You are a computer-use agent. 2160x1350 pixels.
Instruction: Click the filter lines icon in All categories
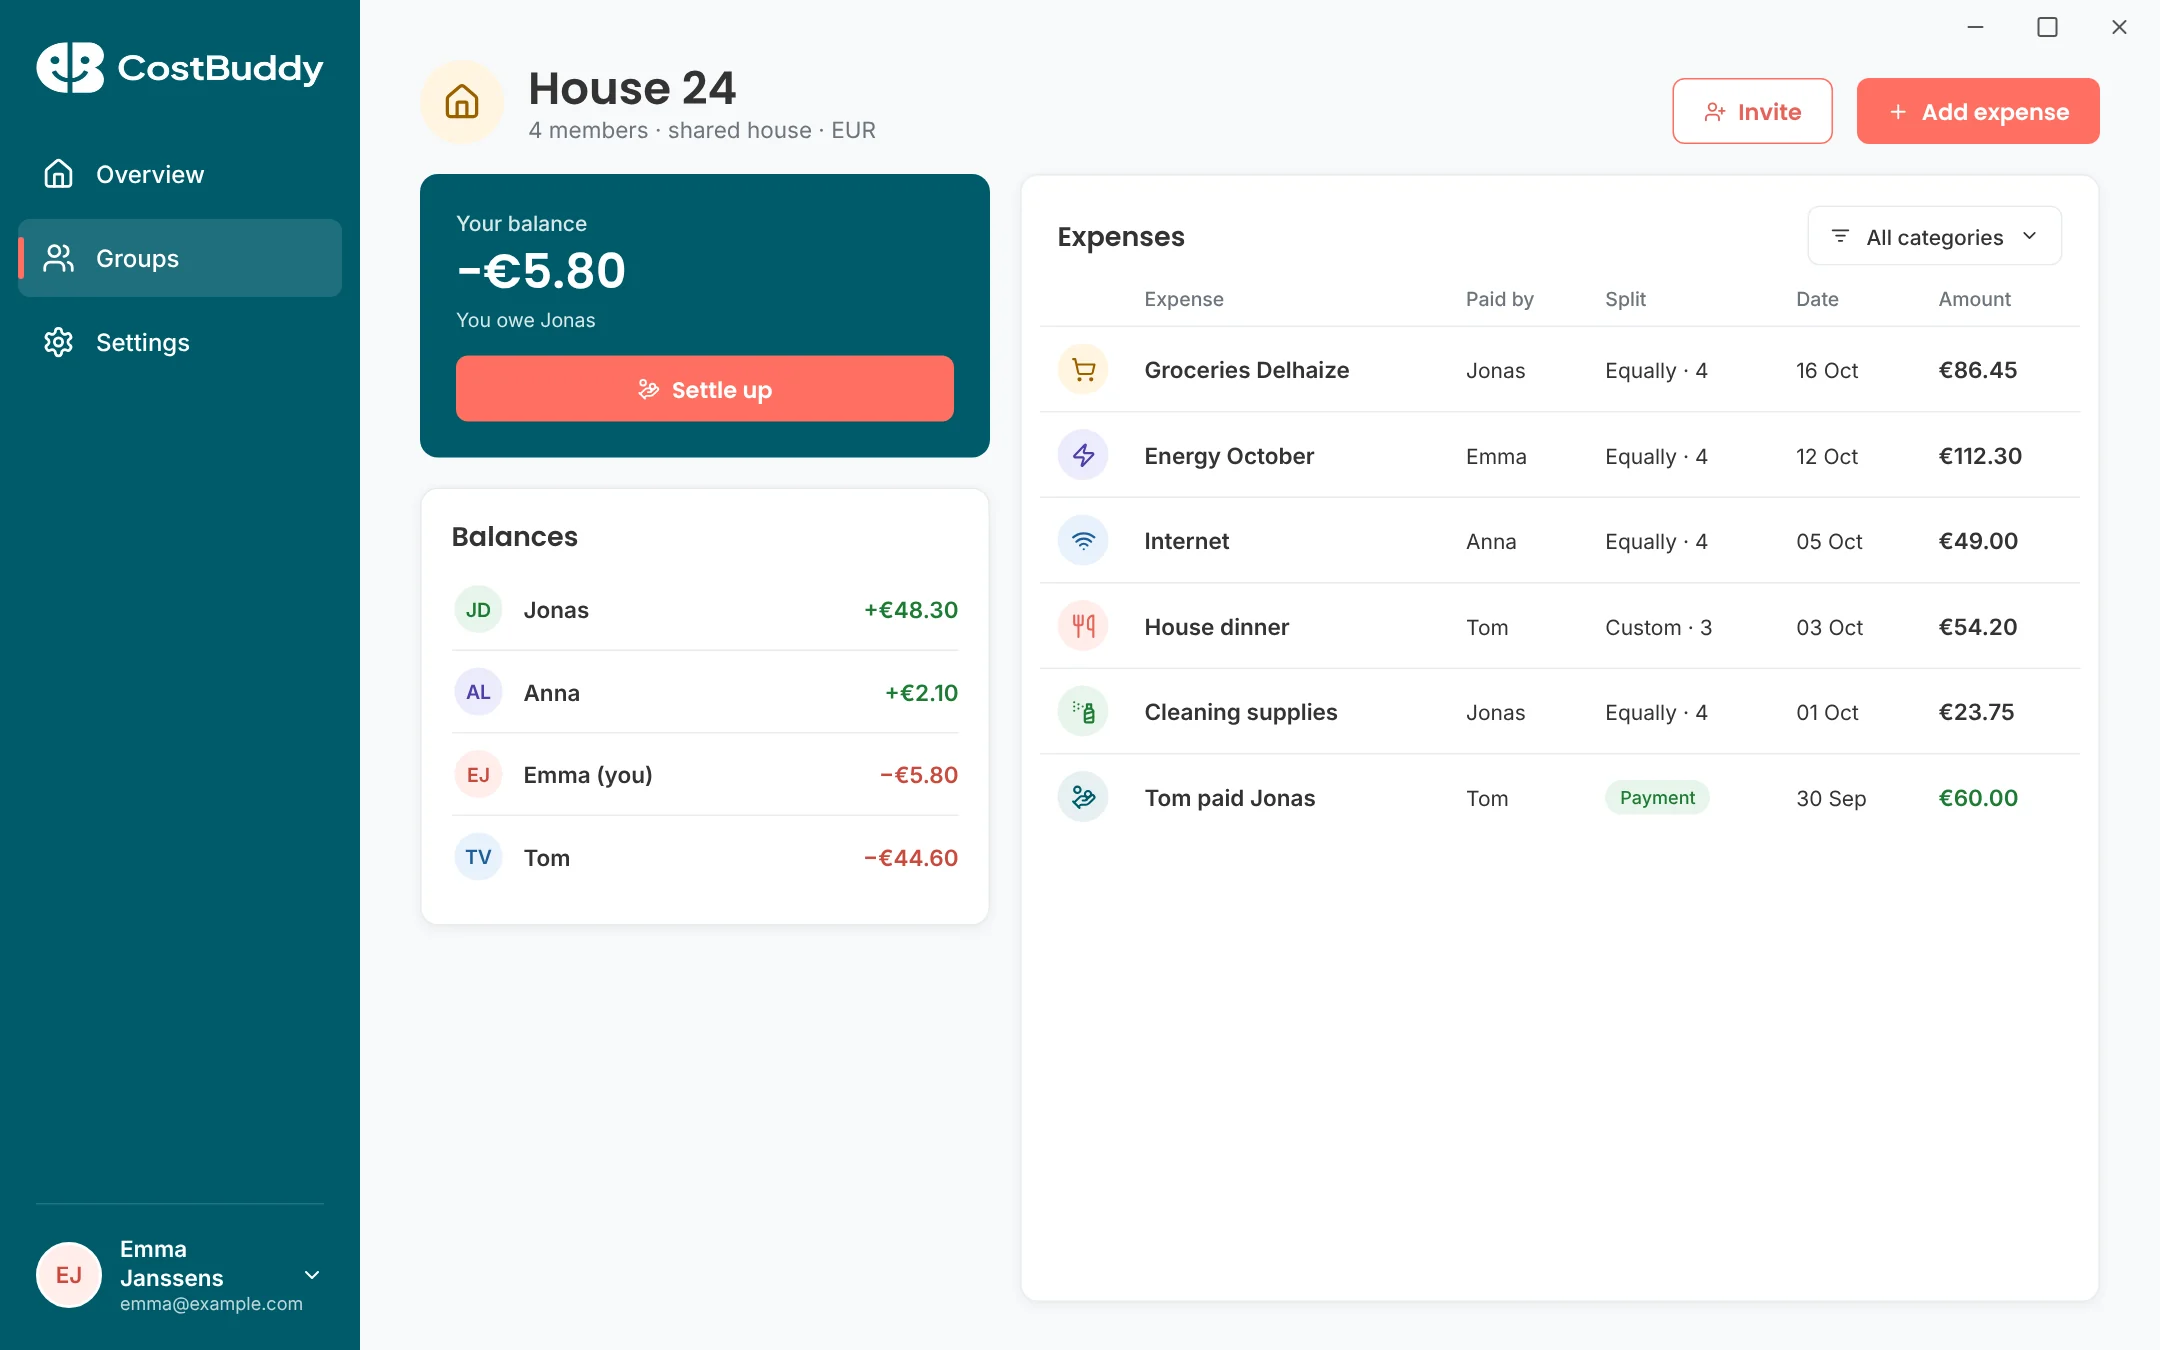click(x=1840, y=236)
